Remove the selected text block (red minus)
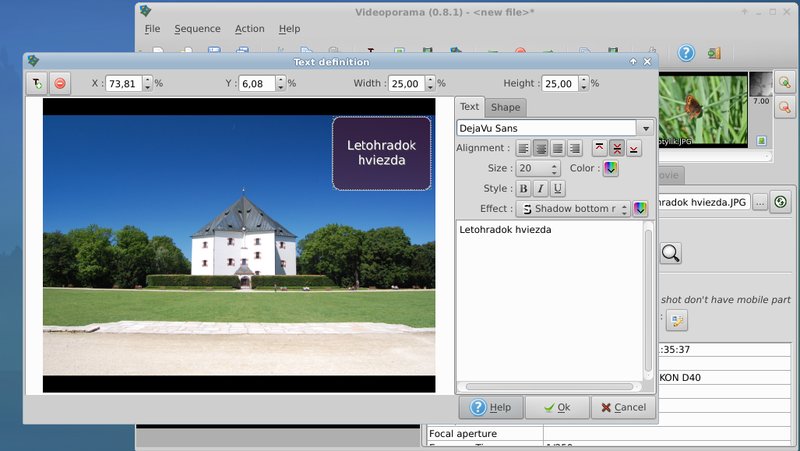800x451 pixels. click(60, 83)
